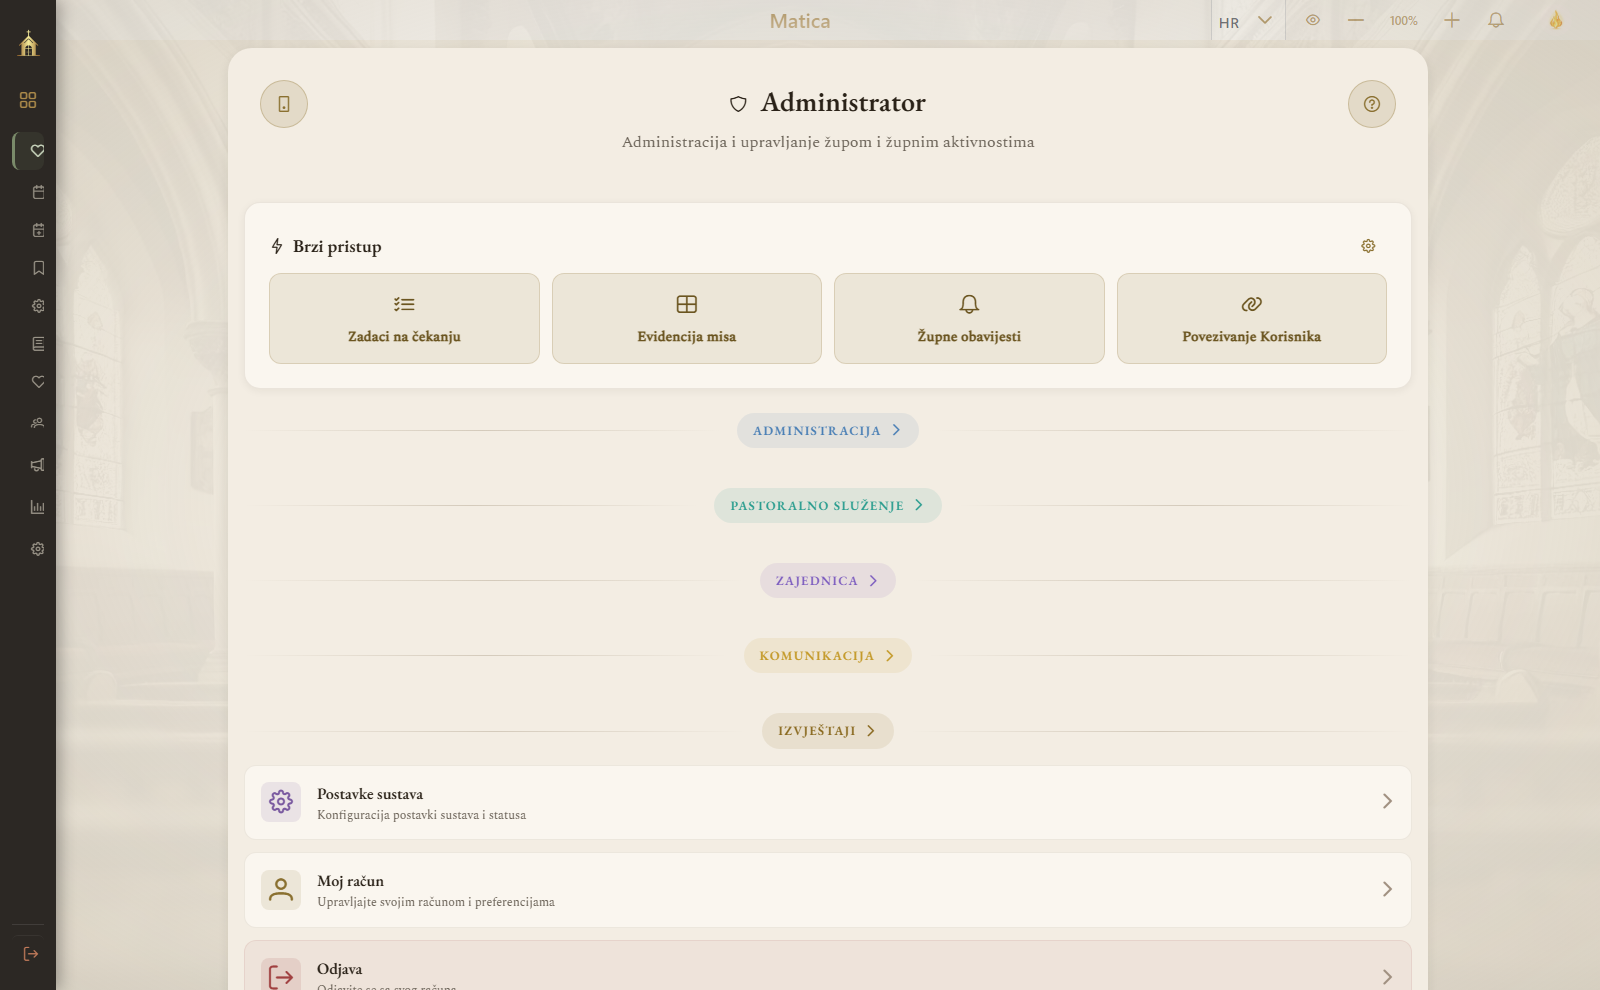Click the flame icon in top bar
The height and width of the screenshot is (990, 1600).
coord(1556,20)
